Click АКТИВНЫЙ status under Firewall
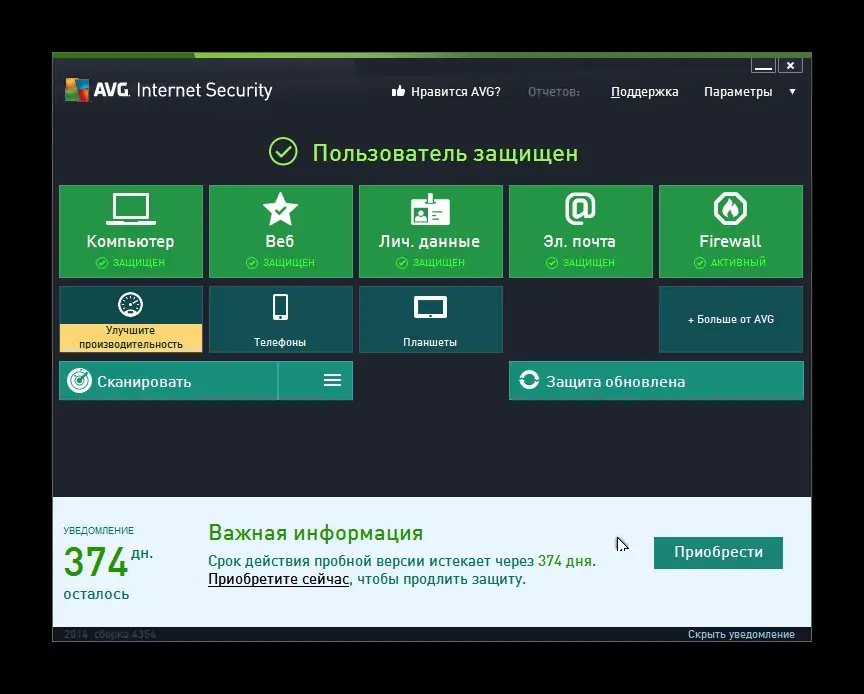 [730, 263]
